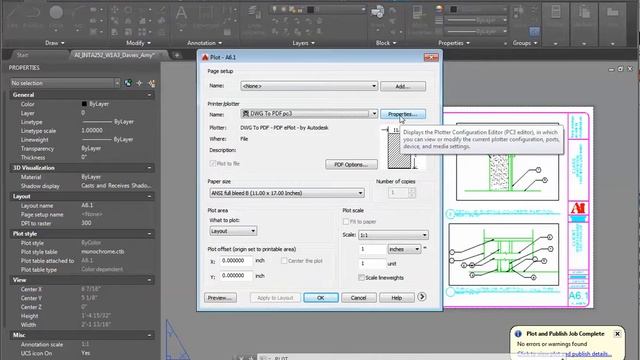
Task: Open the PDF Options... button
Action: pyautogui.click(x=351, y=164)
